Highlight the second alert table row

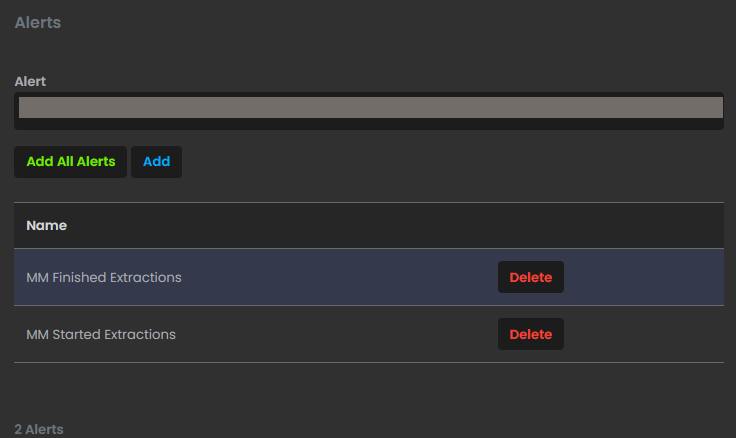300,334
